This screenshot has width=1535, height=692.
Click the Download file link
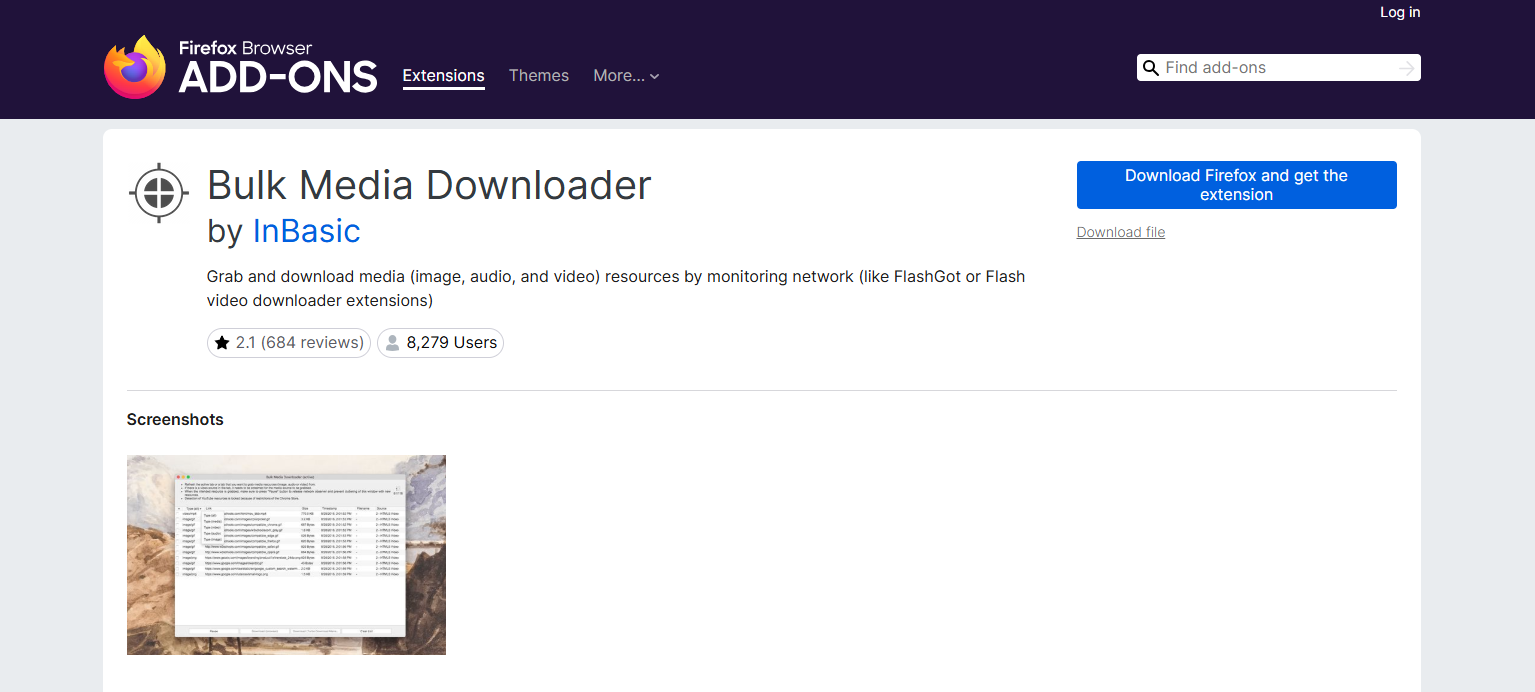tap(1120, 232)
